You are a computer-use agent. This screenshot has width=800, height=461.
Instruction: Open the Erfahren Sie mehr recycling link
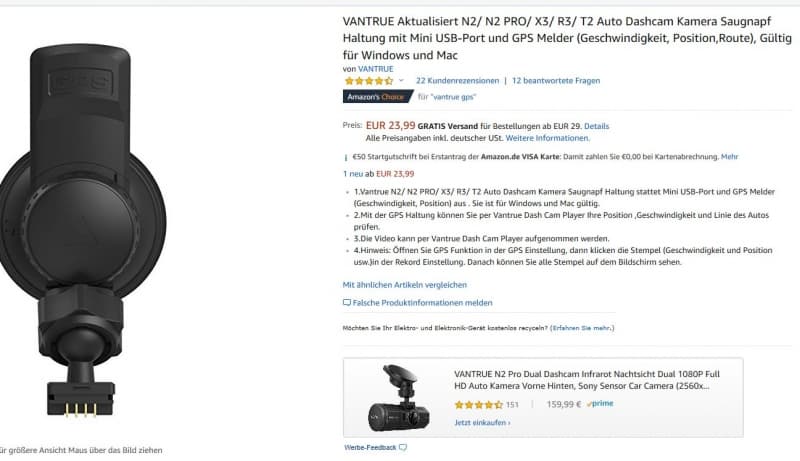point(582,328)
